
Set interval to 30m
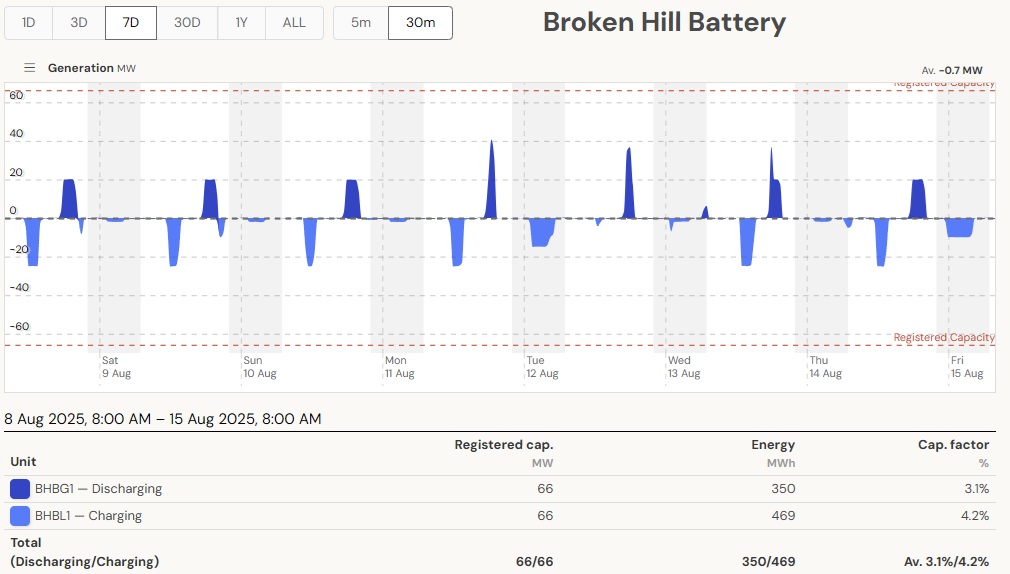(420, 22)
